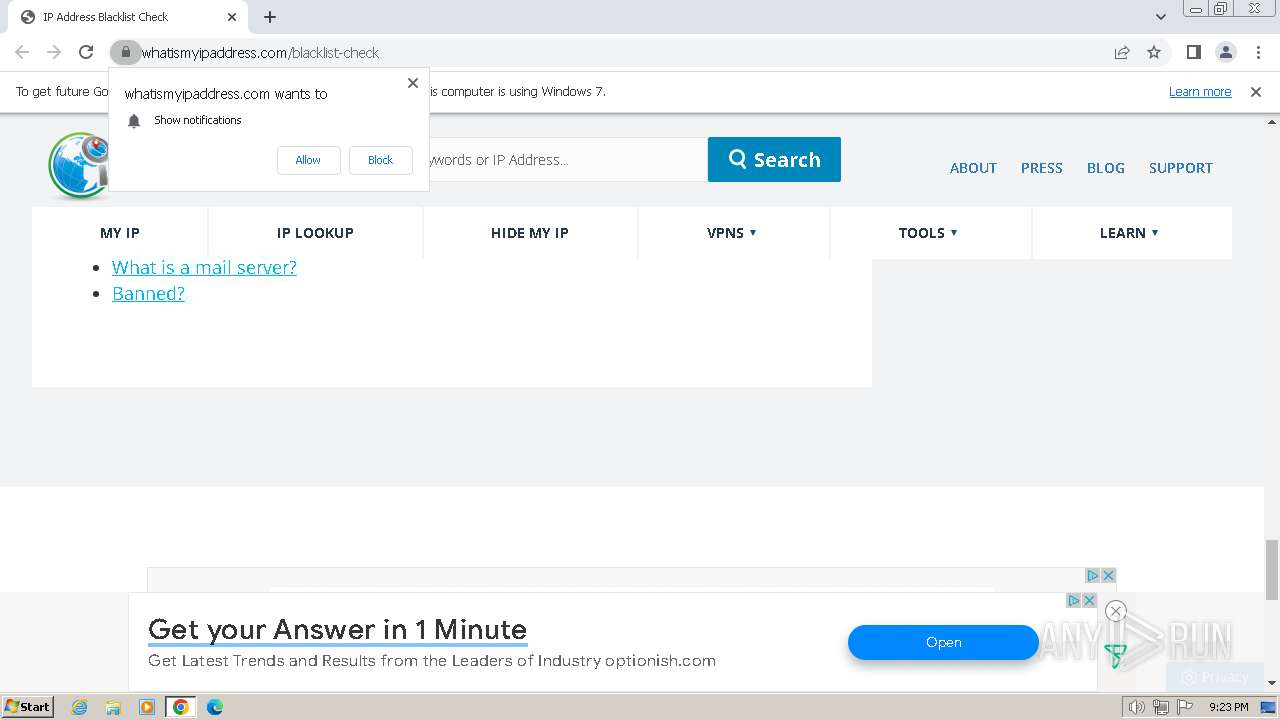Image resolution: width=1280 pixels, height=720 pixels.
Task: Open tab search dropdown arrow
Action: 1161,17
